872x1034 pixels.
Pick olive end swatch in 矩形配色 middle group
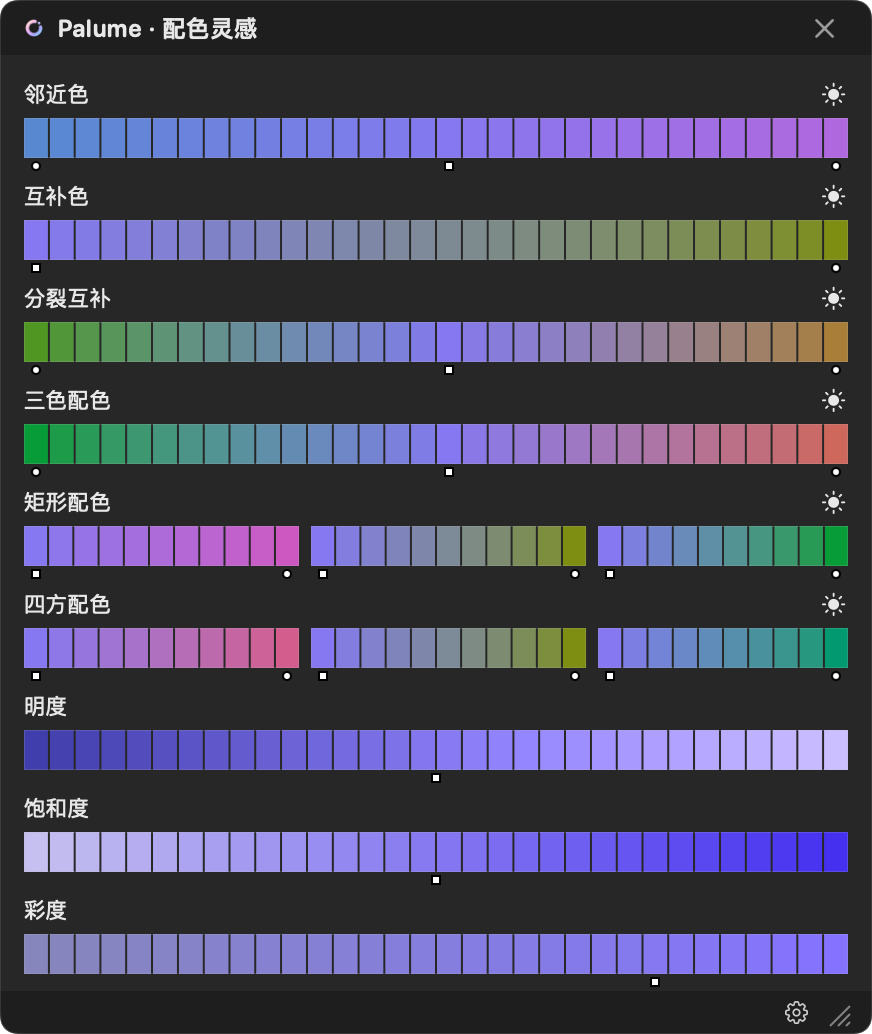[x=574, y=546]
